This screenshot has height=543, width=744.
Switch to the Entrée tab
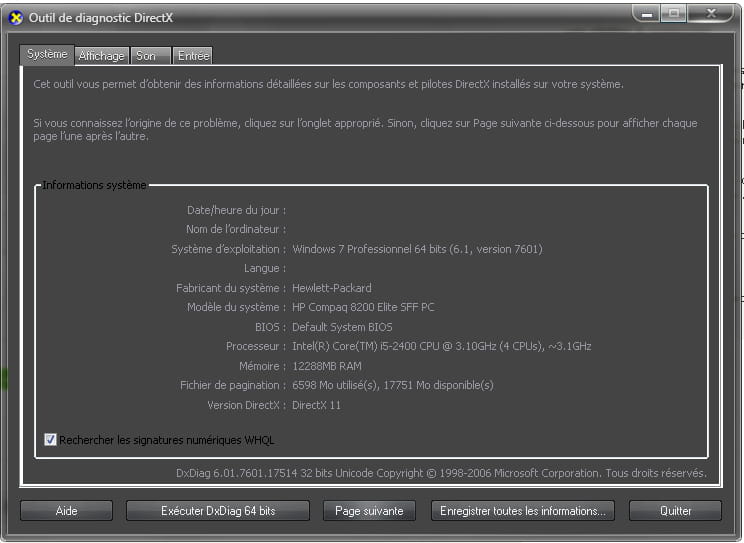193,56
